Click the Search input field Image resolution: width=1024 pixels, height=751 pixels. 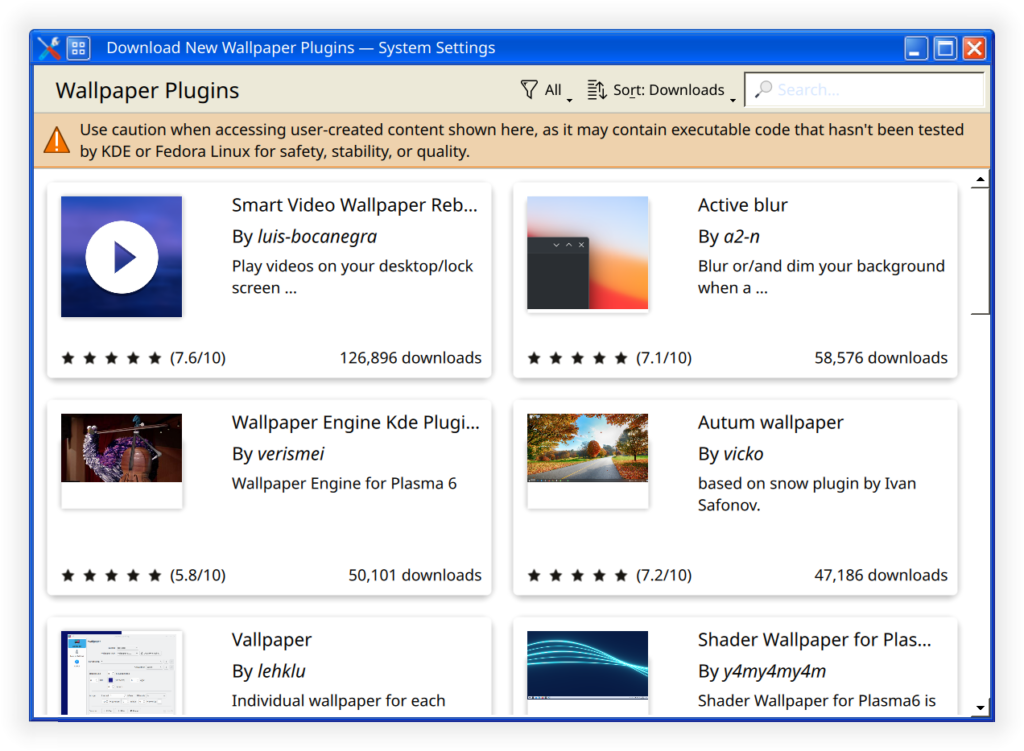click(x=864, y=89)
